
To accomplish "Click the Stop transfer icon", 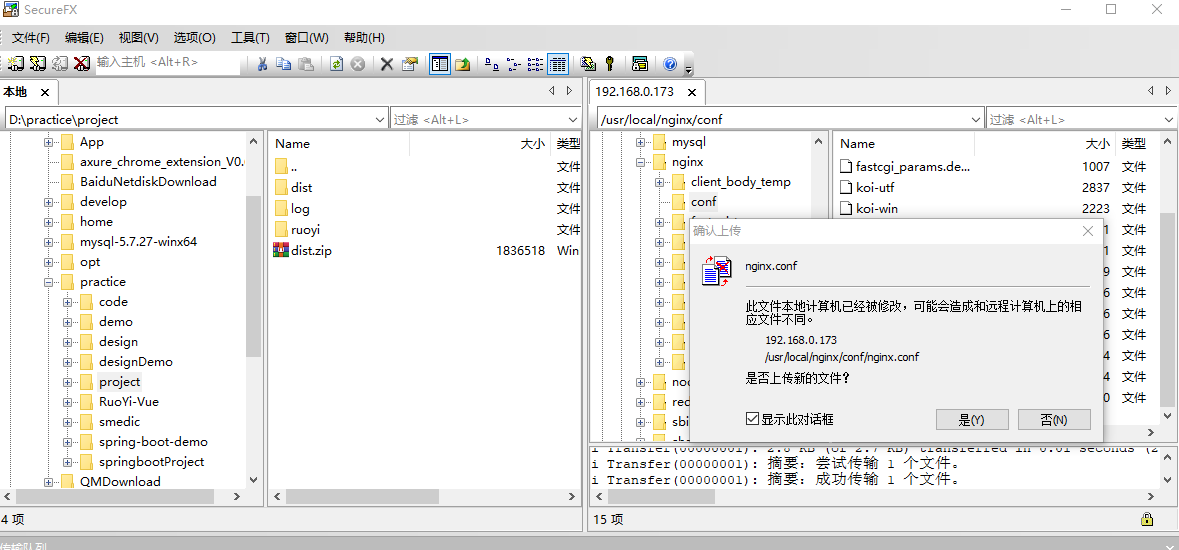I will 358,64.
